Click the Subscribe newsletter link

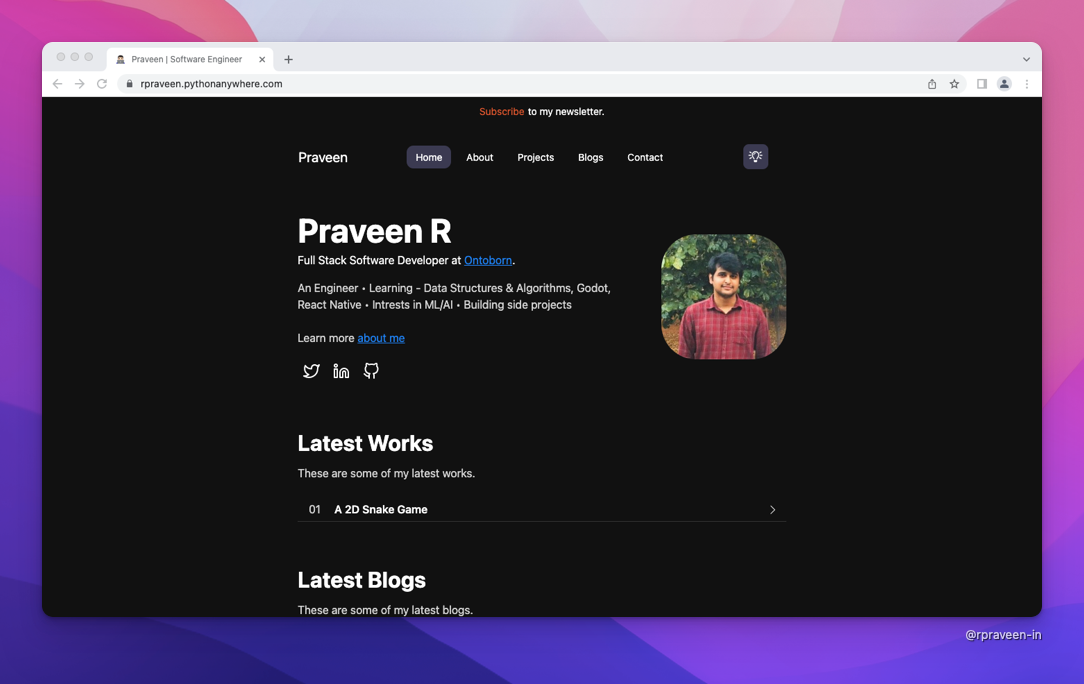tap(502, 111)
